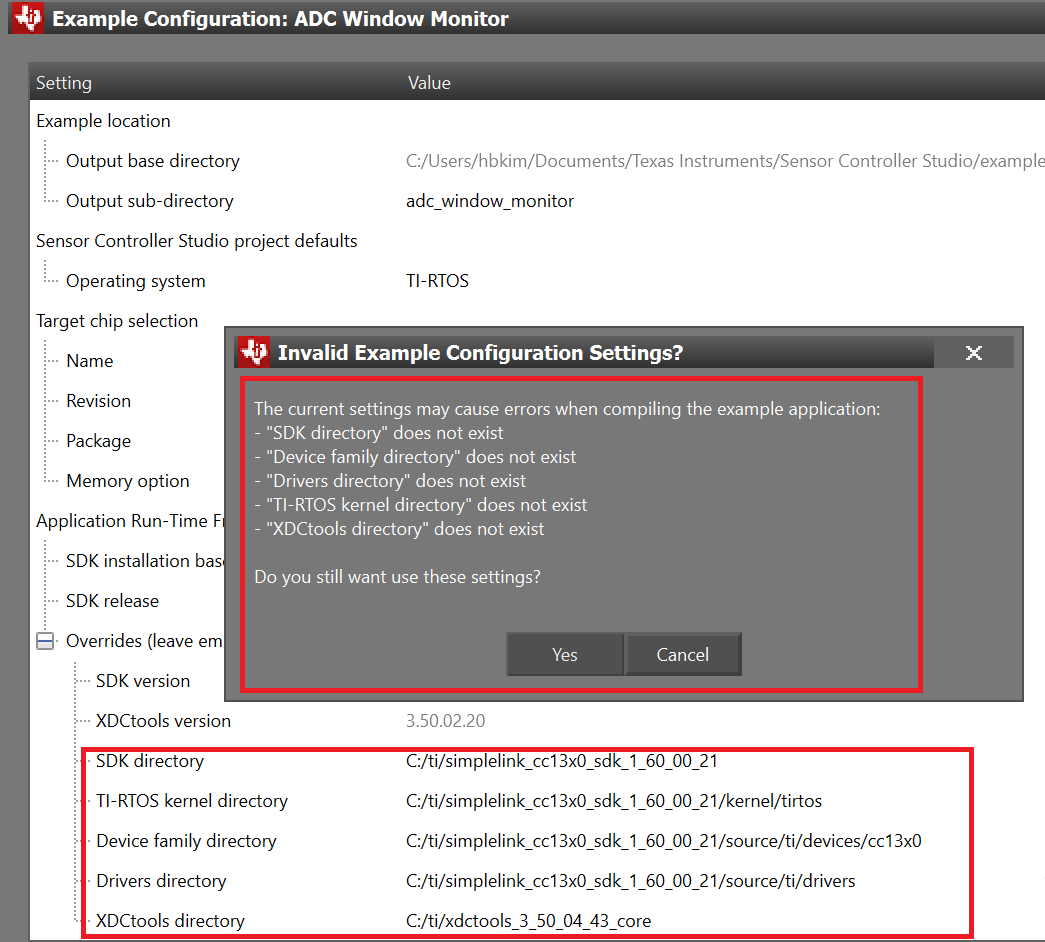The width and height of the screenshot is (1045, 942).
Task: Click the Example Configuration: ADC Window Monitor title
Action: pos(280,19)
